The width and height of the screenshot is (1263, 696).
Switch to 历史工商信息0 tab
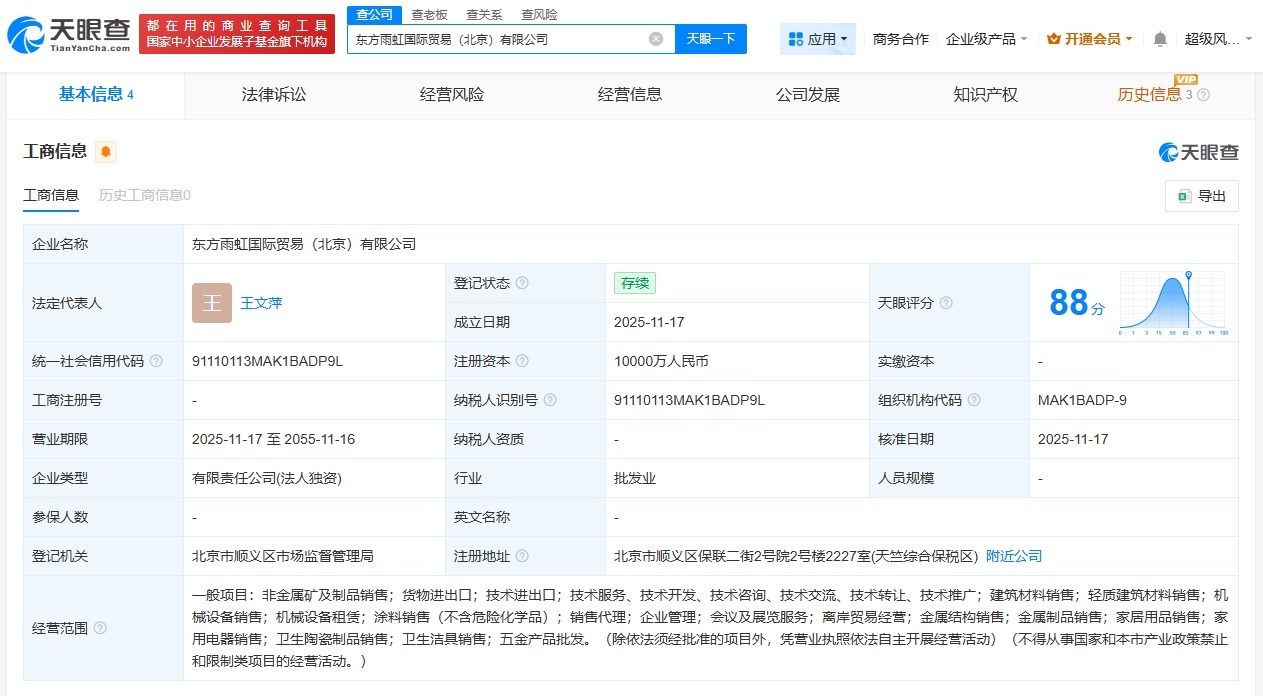[x=143, y=196]
